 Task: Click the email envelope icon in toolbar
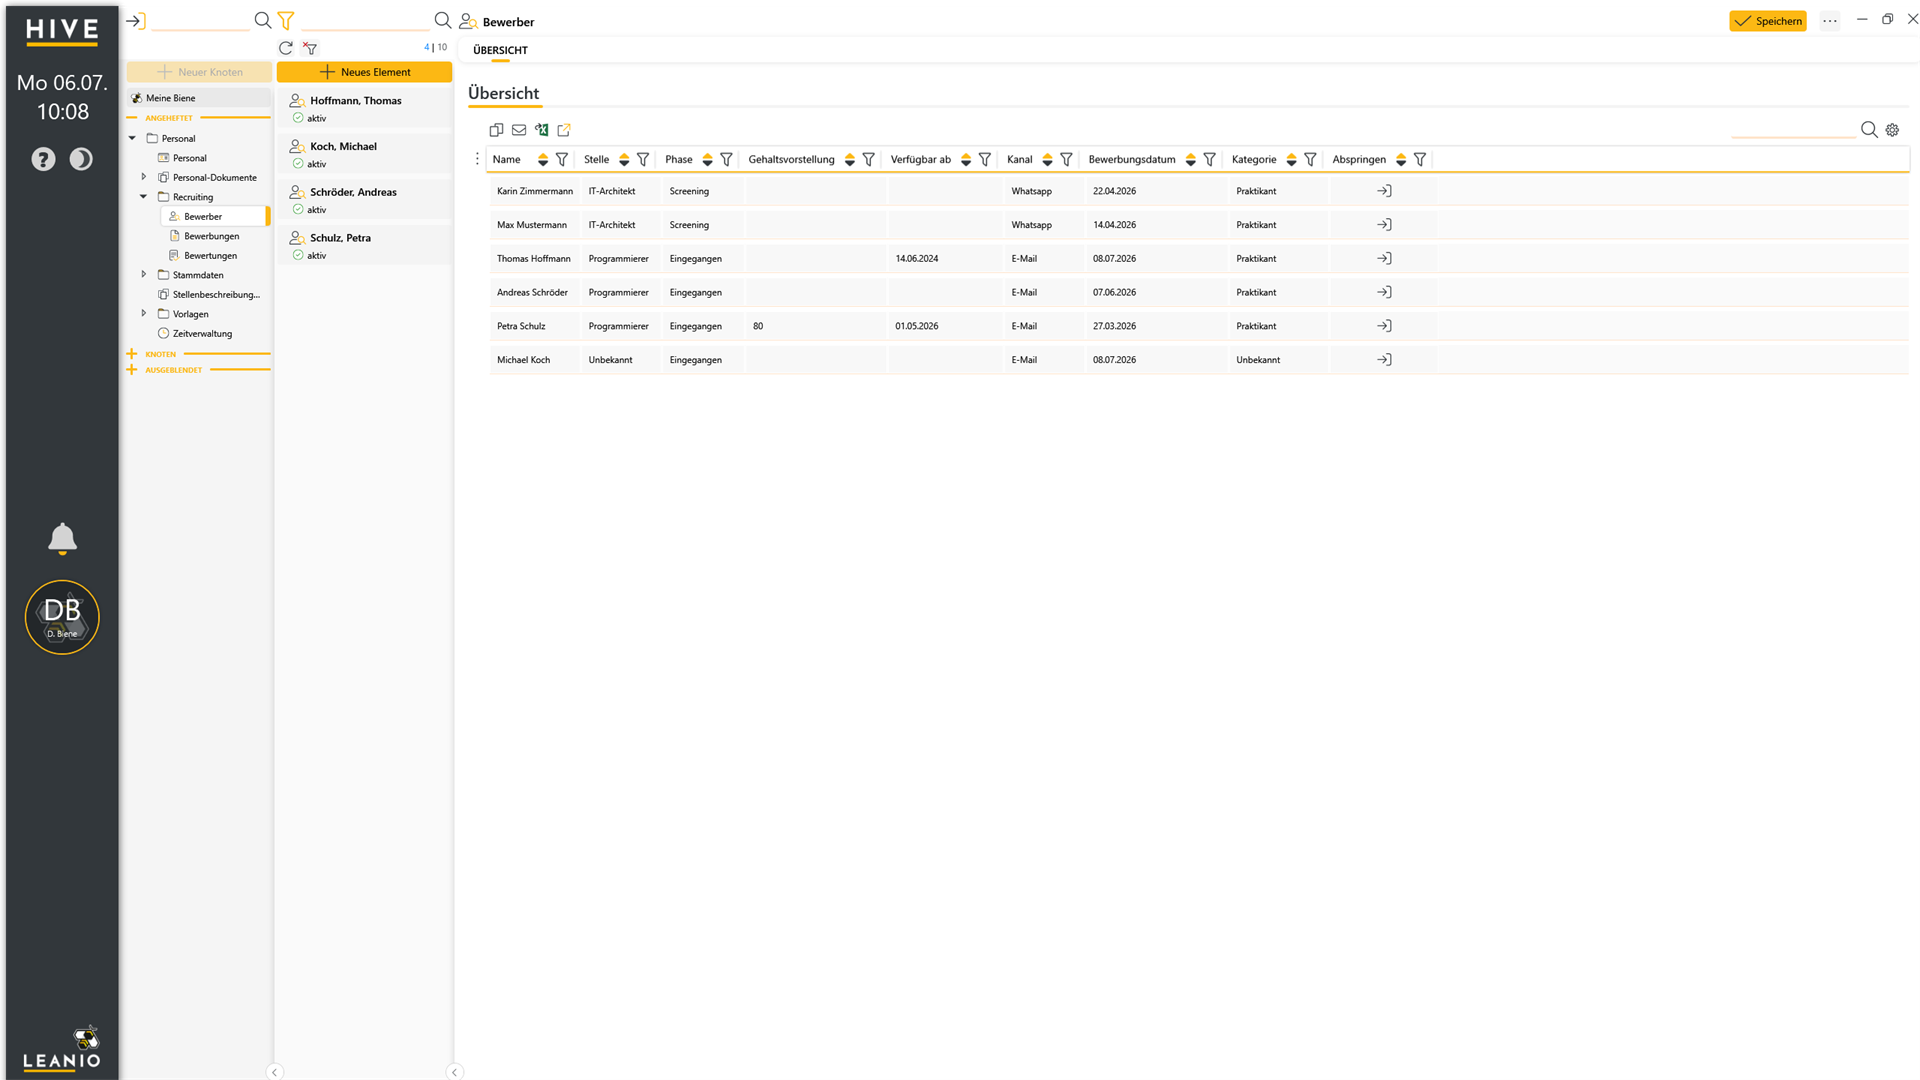tap(519, 130)
